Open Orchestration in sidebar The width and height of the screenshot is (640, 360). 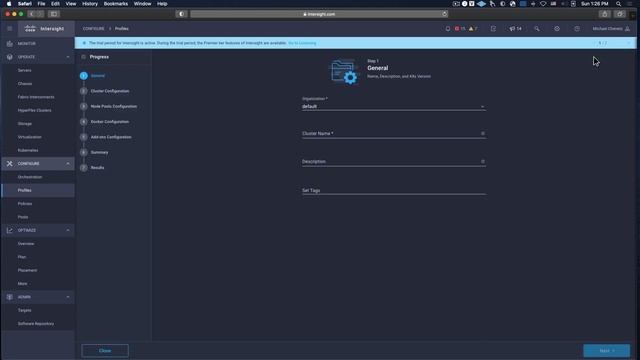tap(30, 177)
